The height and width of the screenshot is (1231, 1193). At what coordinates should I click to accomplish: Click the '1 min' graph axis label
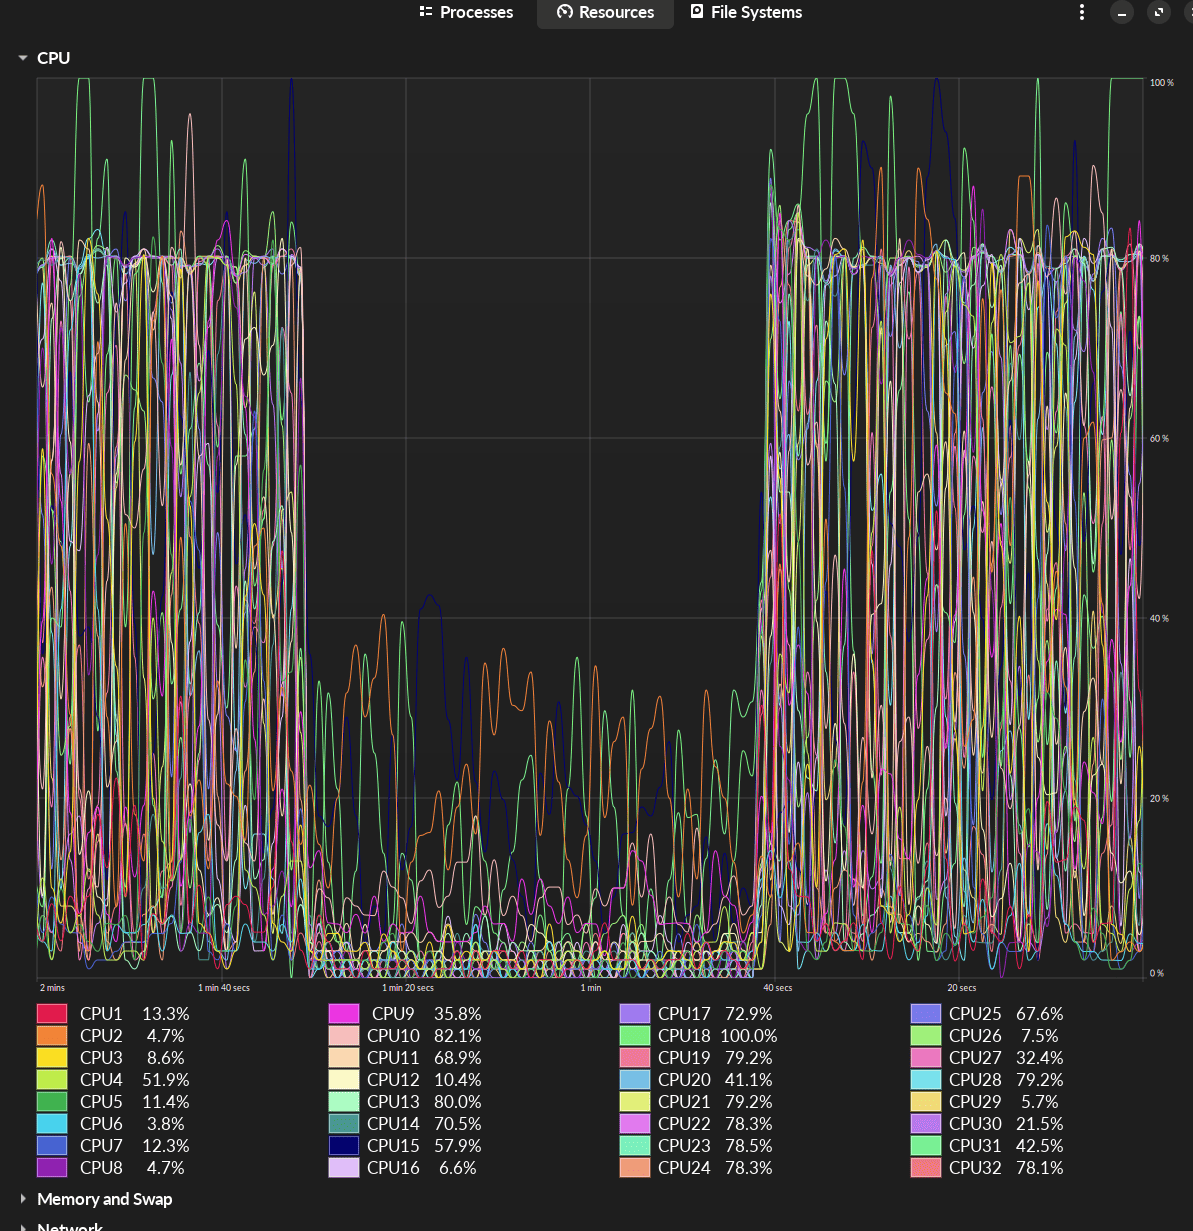click(591, 988)
